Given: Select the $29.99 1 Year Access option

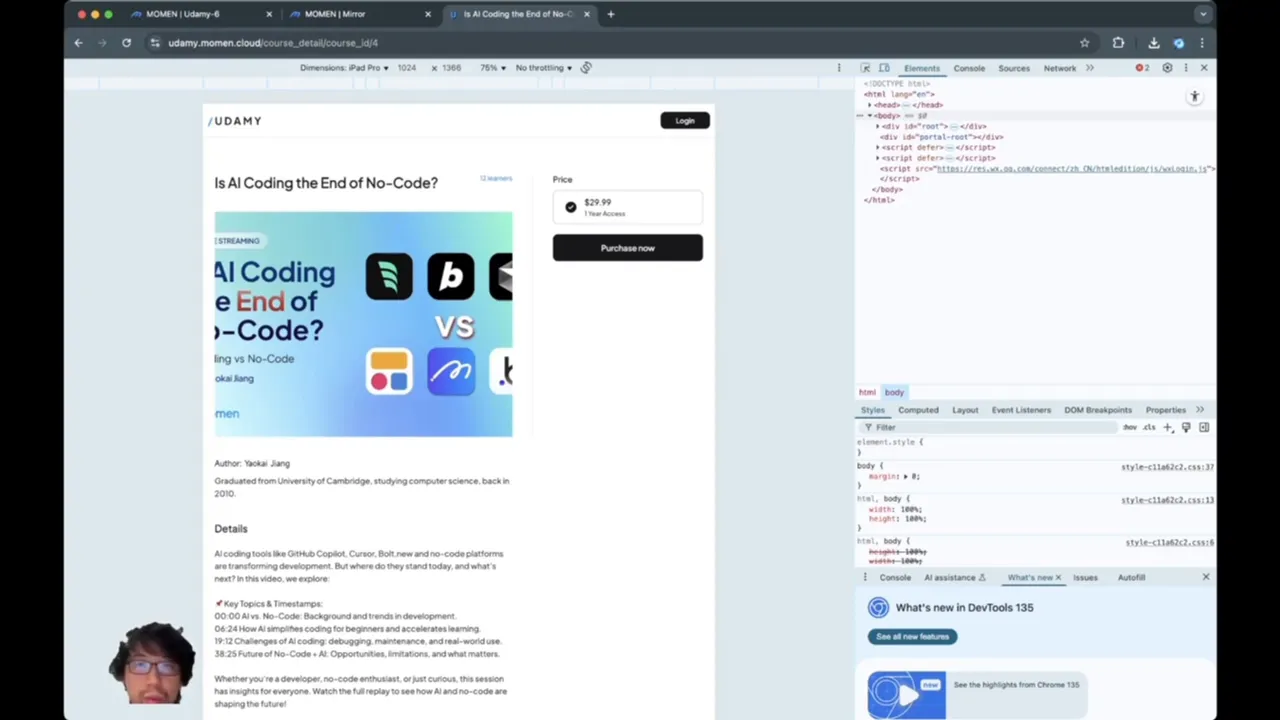Looking at the screenshot, I should (x=627, y=207).
